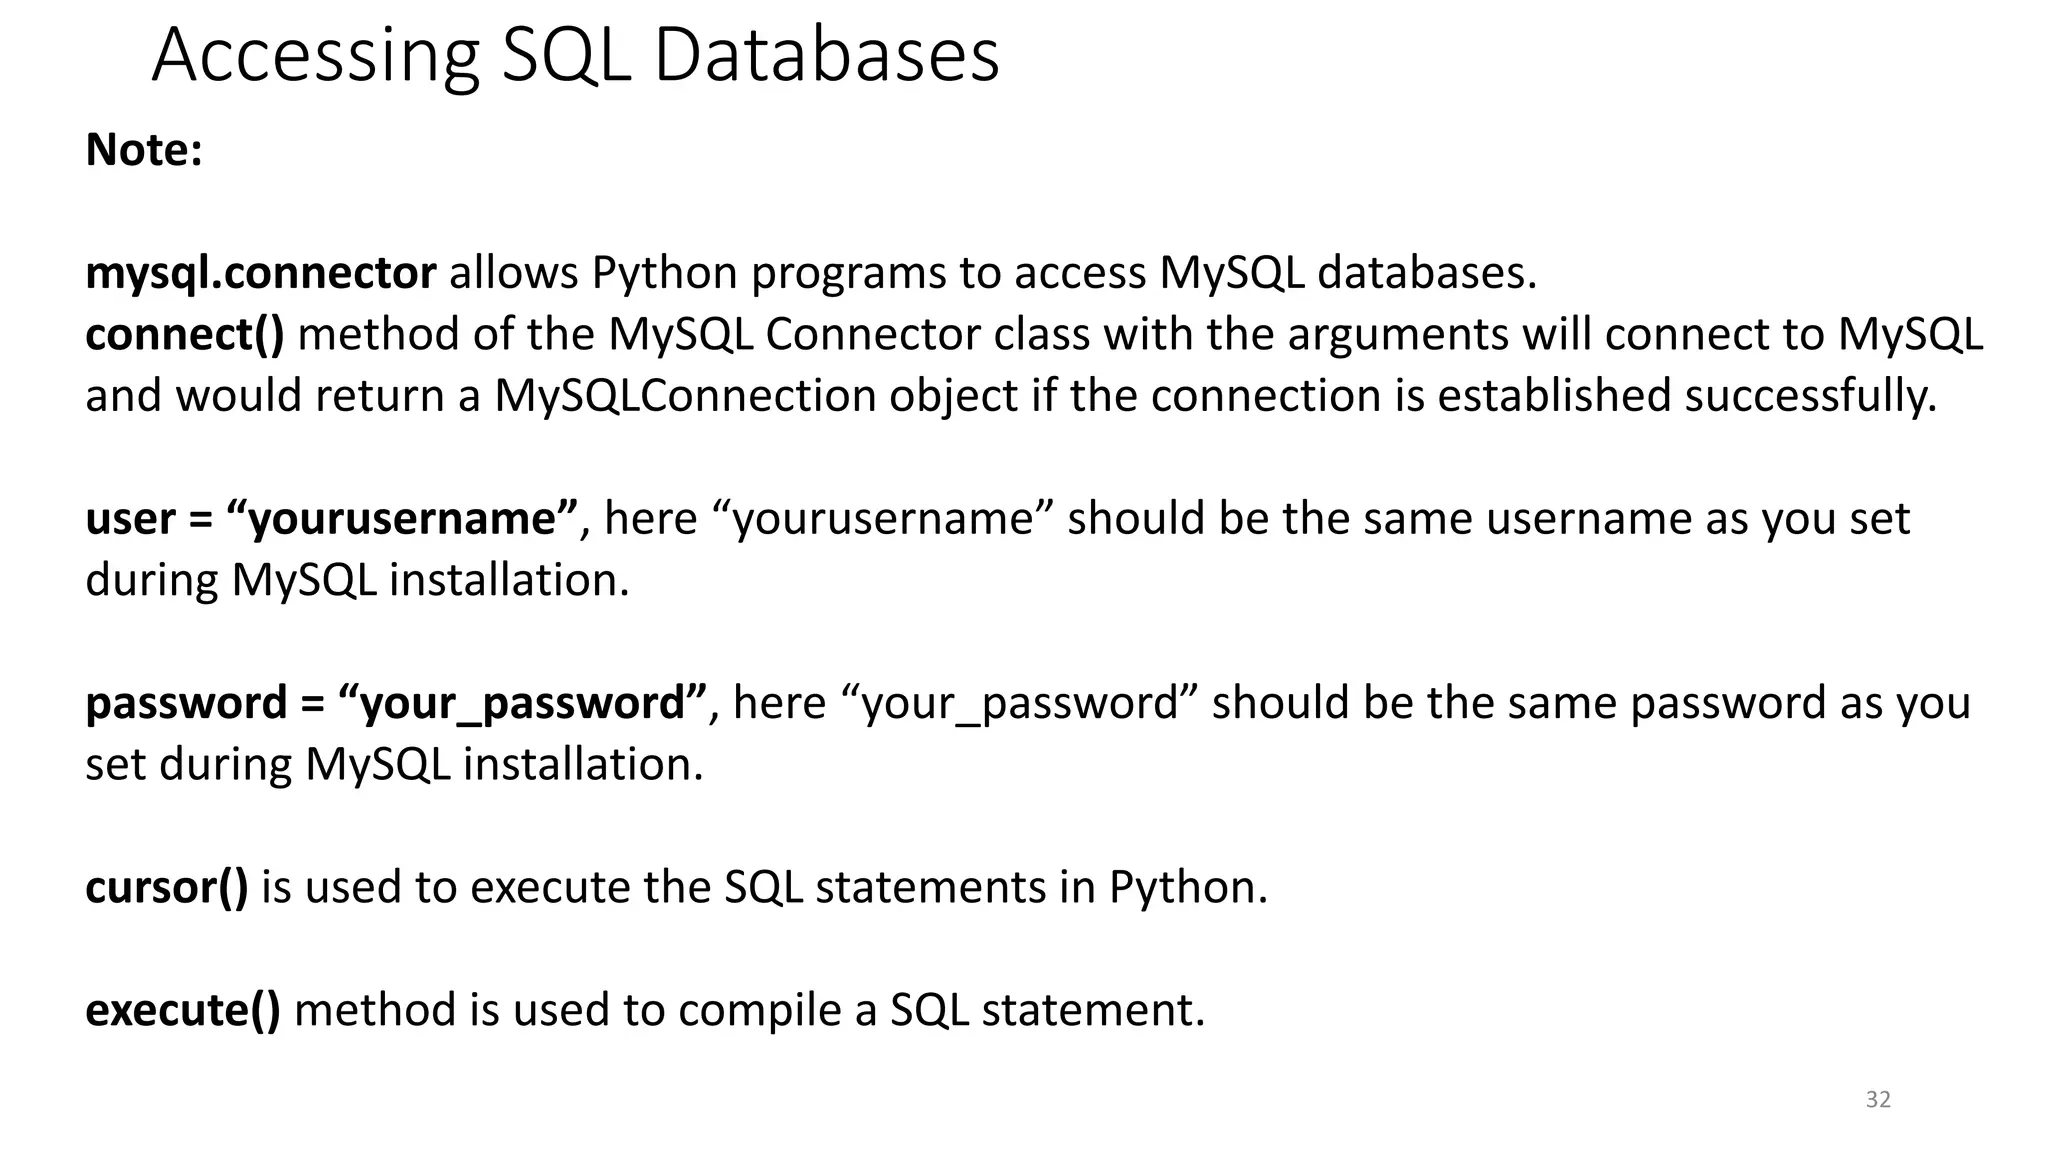This screenshot has width=2048, height=1152.
Task: Click slide number 32
Action: pyautogui.click(x=1878, y=1100)
